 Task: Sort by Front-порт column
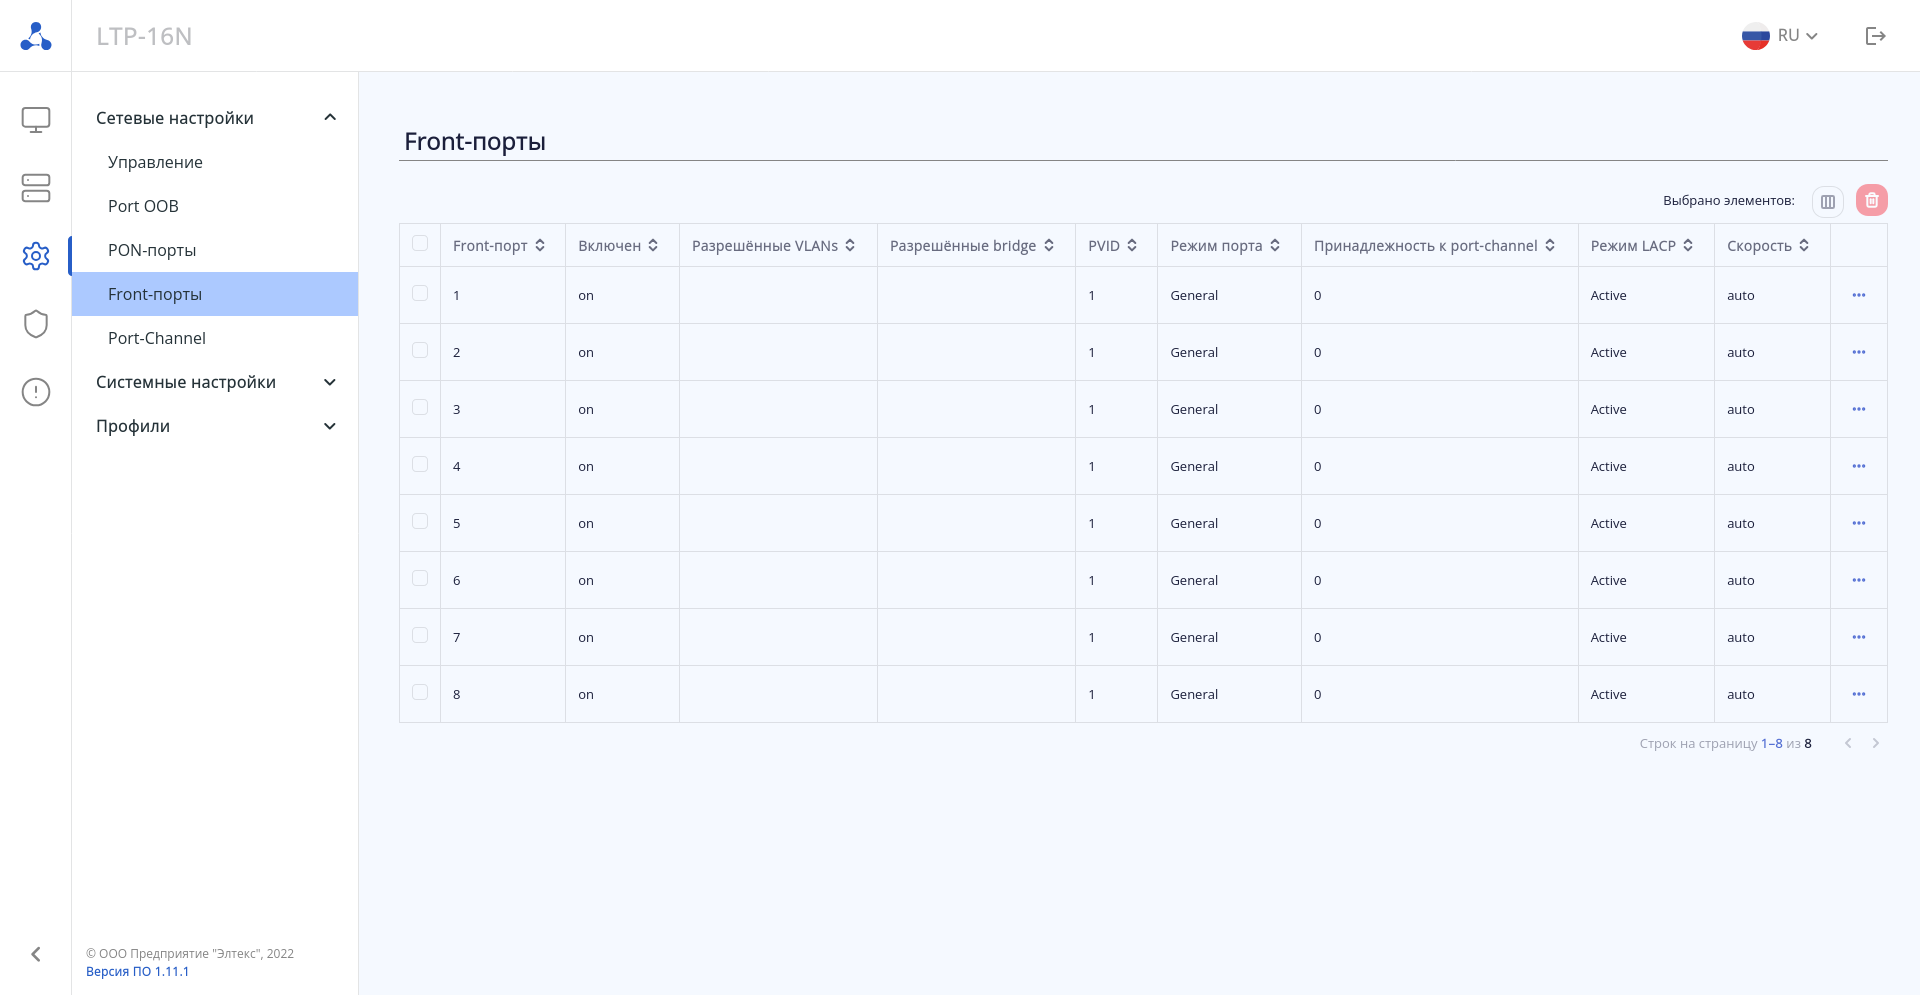click(540, 246)
